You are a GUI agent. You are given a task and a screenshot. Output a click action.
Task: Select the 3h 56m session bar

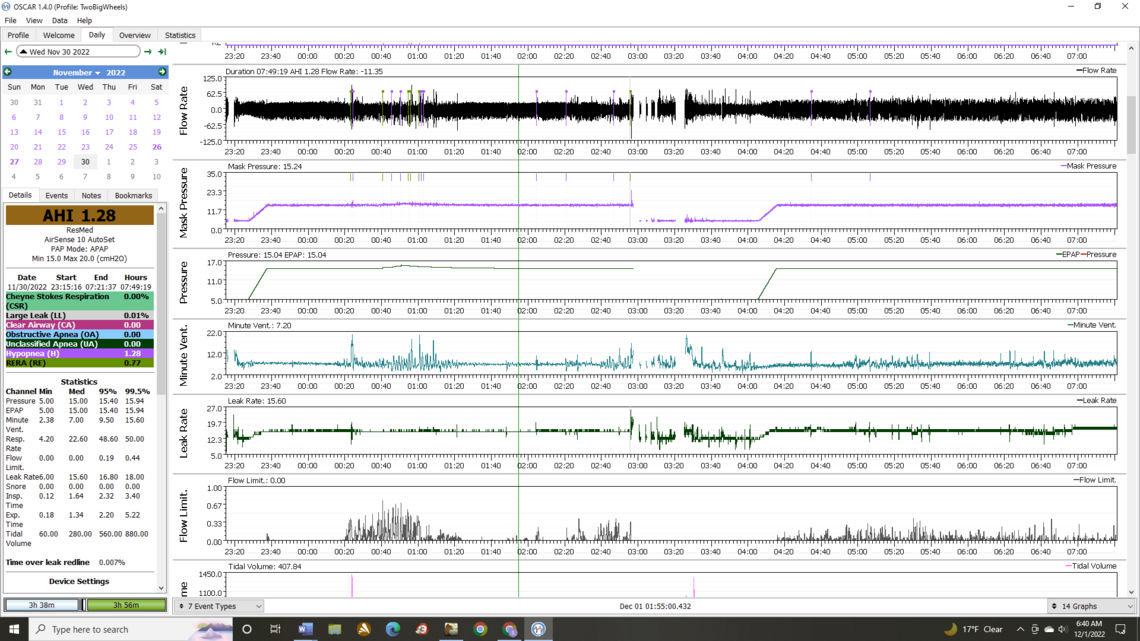(126, 605)
